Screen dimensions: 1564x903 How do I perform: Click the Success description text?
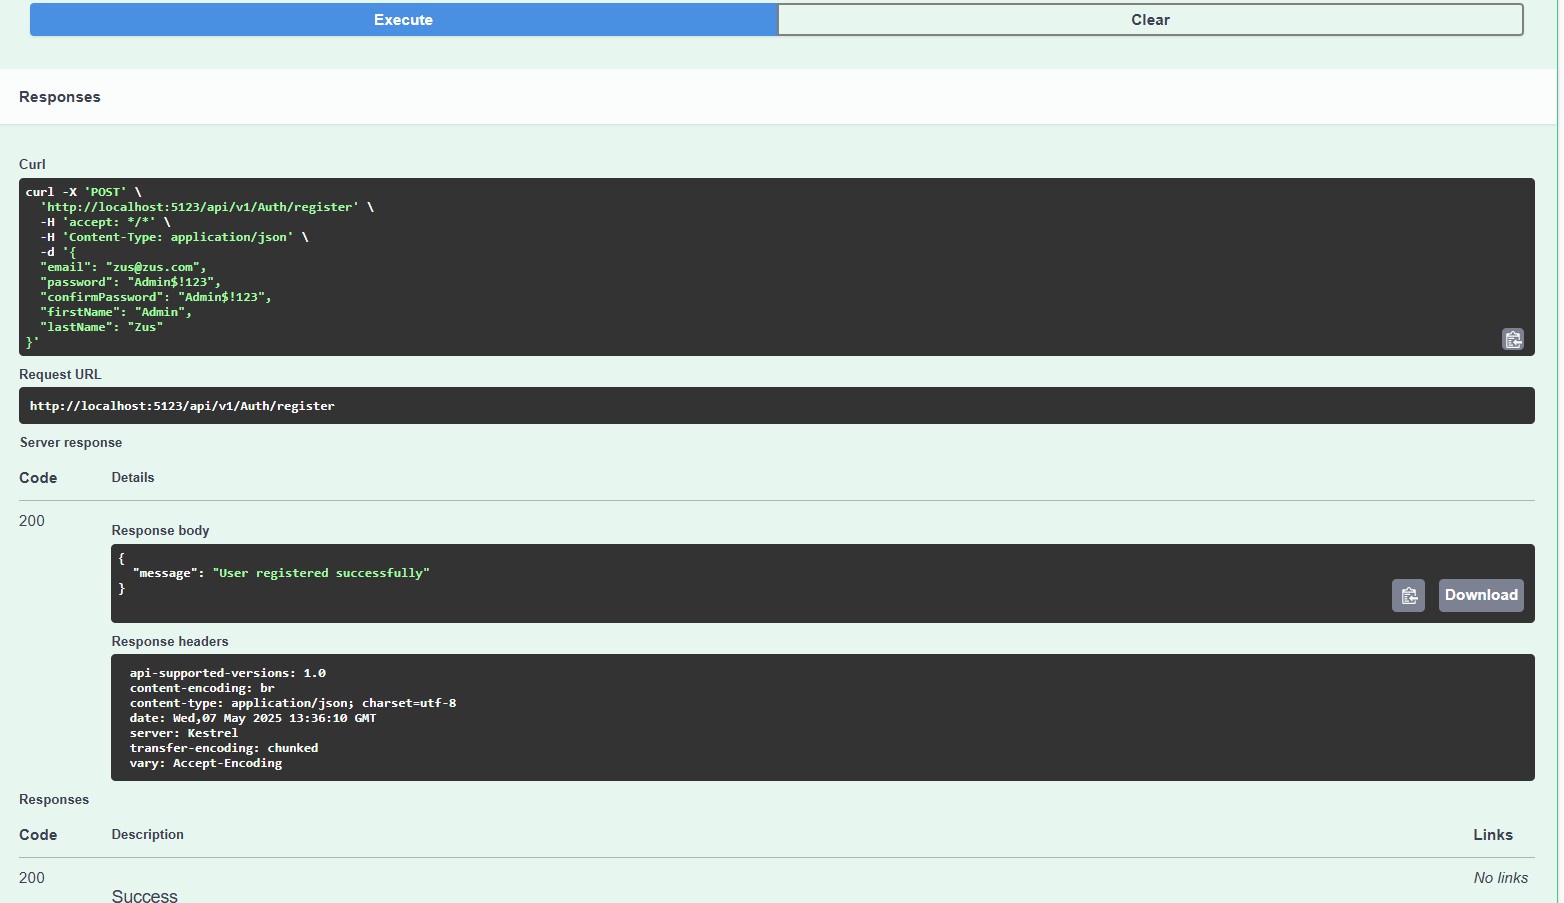tap(145, 896)
